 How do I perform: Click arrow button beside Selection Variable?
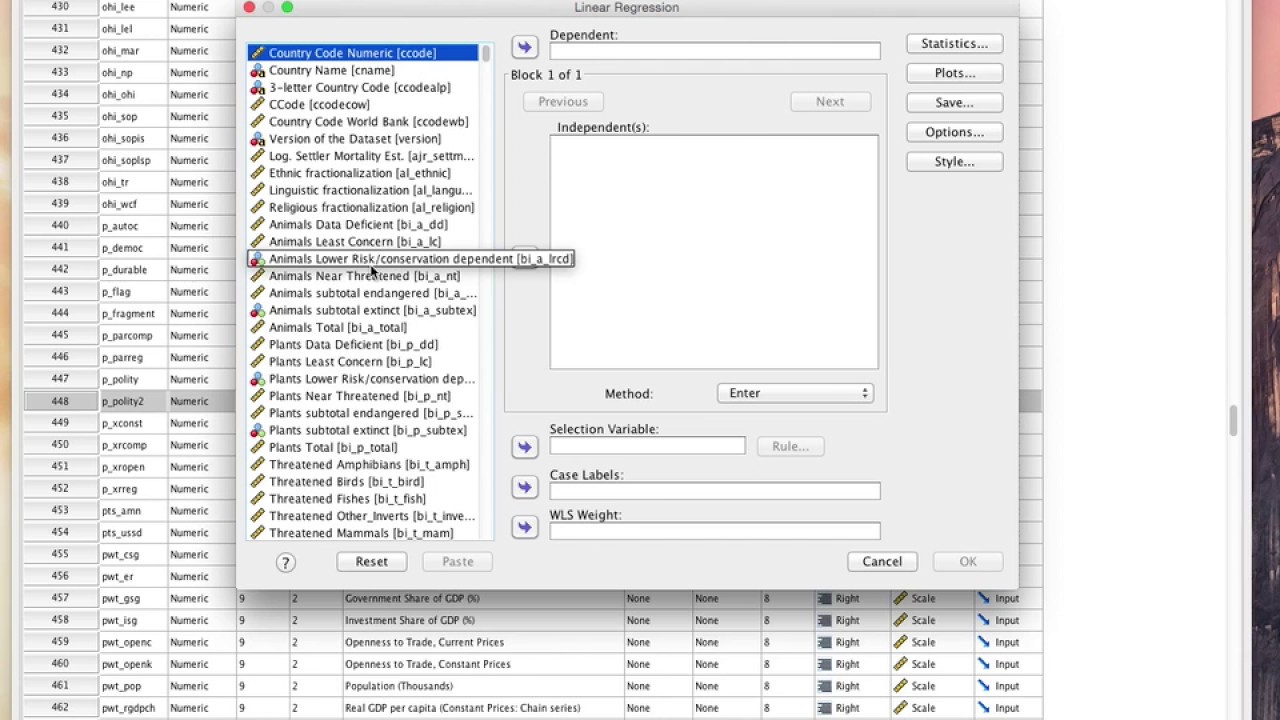(524, 447)
